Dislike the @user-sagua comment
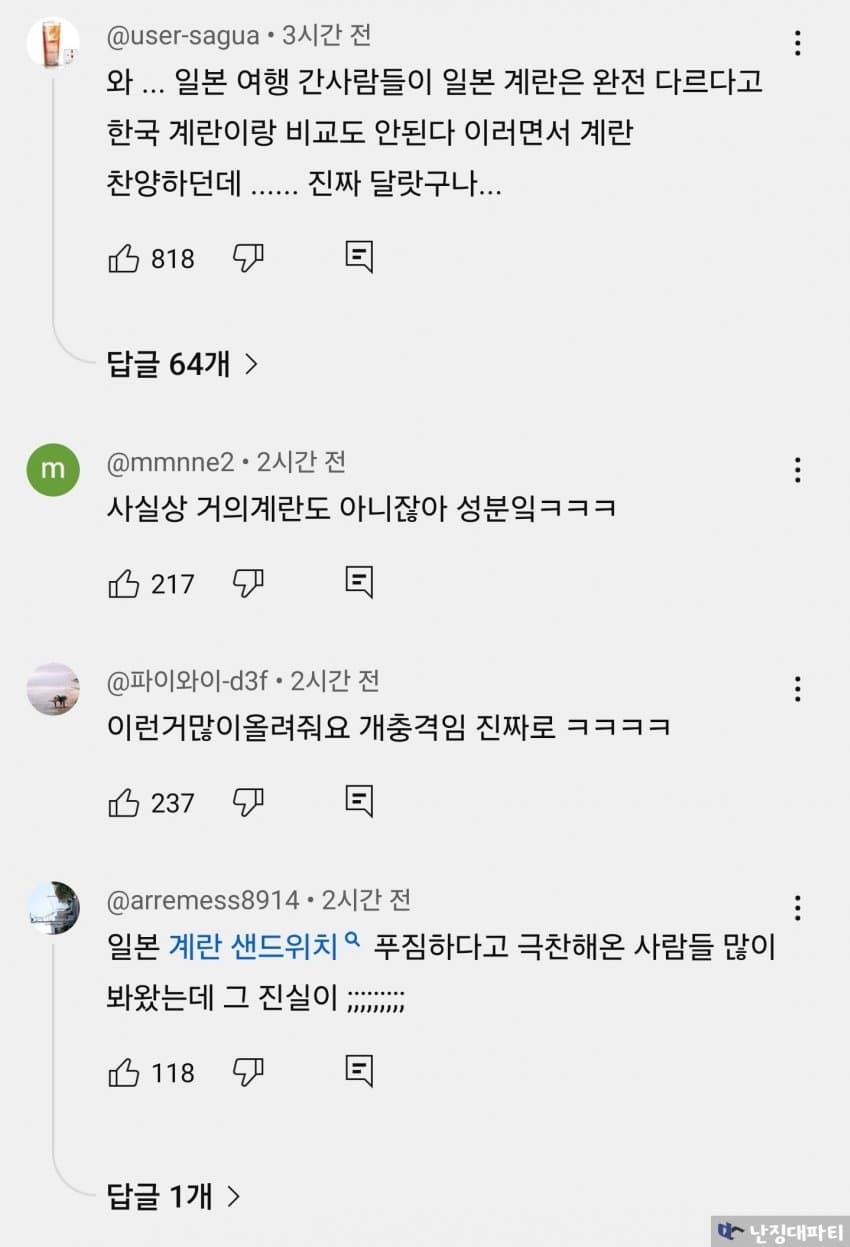850x1247 pixels. pyautogui.click(x=248, y=259)
